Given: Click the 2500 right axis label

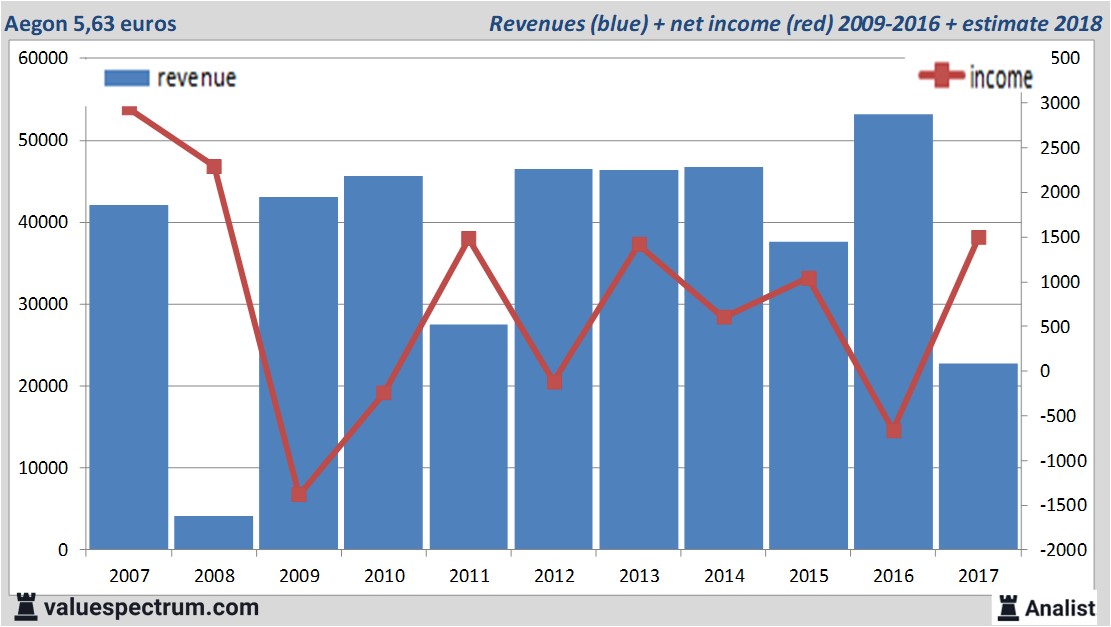Looking at the screenshot, I should 1060,148.
